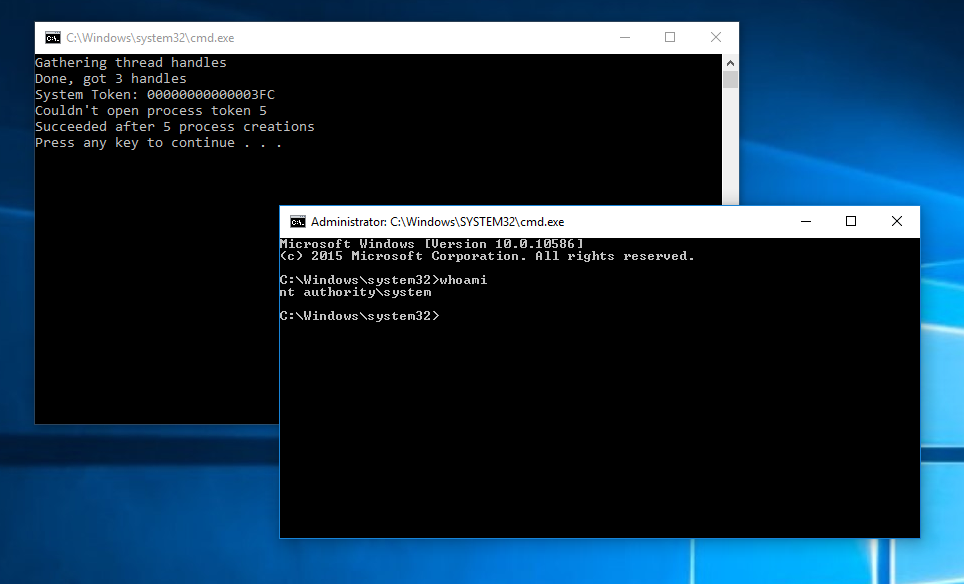The width and height of the screenshot is (964, 584).
Task: Open system menu icon of background cmd.exe window
Action: tap(52, 38)
